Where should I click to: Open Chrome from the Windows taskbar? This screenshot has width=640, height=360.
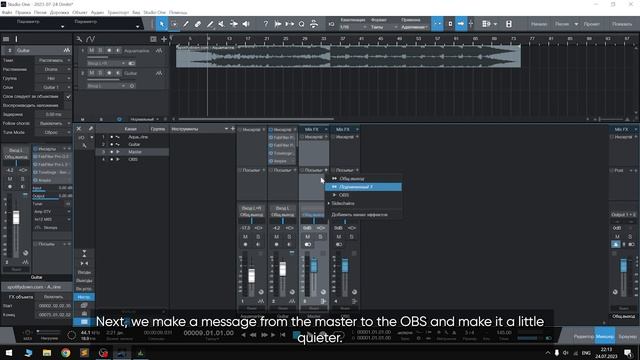click(x=66, y=353)
